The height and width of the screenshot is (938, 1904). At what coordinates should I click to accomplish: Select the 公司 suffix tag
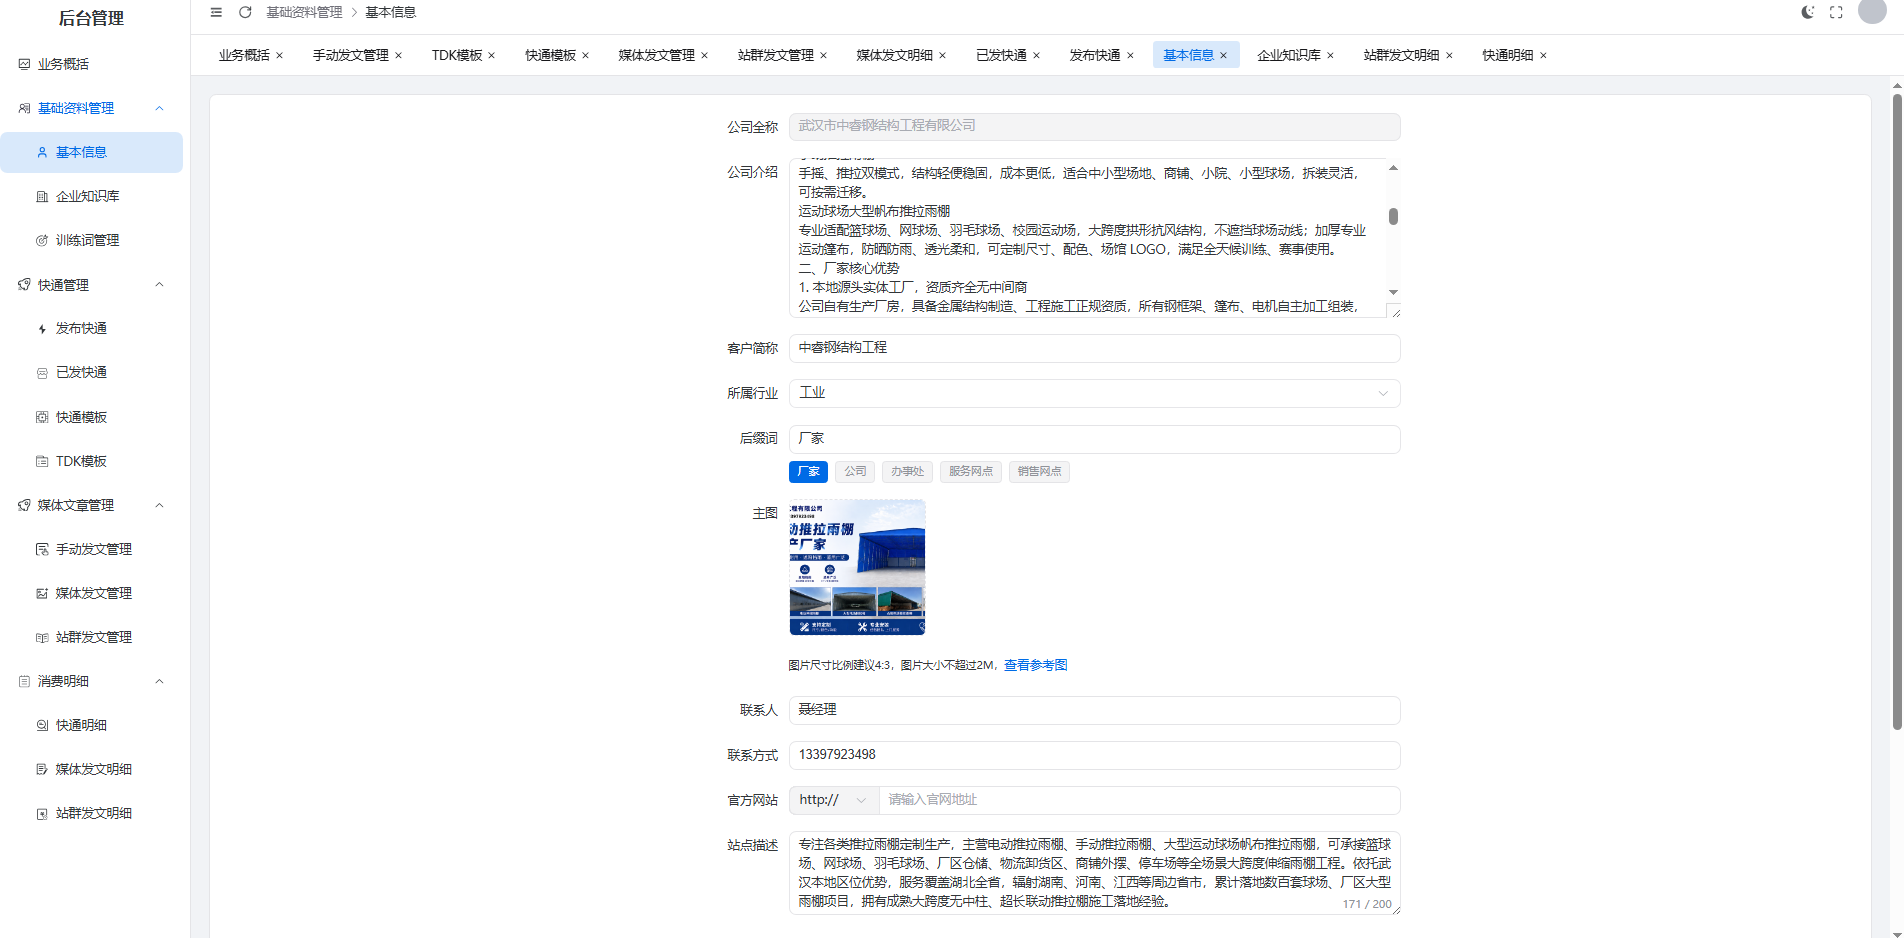[x=855, y=471]
